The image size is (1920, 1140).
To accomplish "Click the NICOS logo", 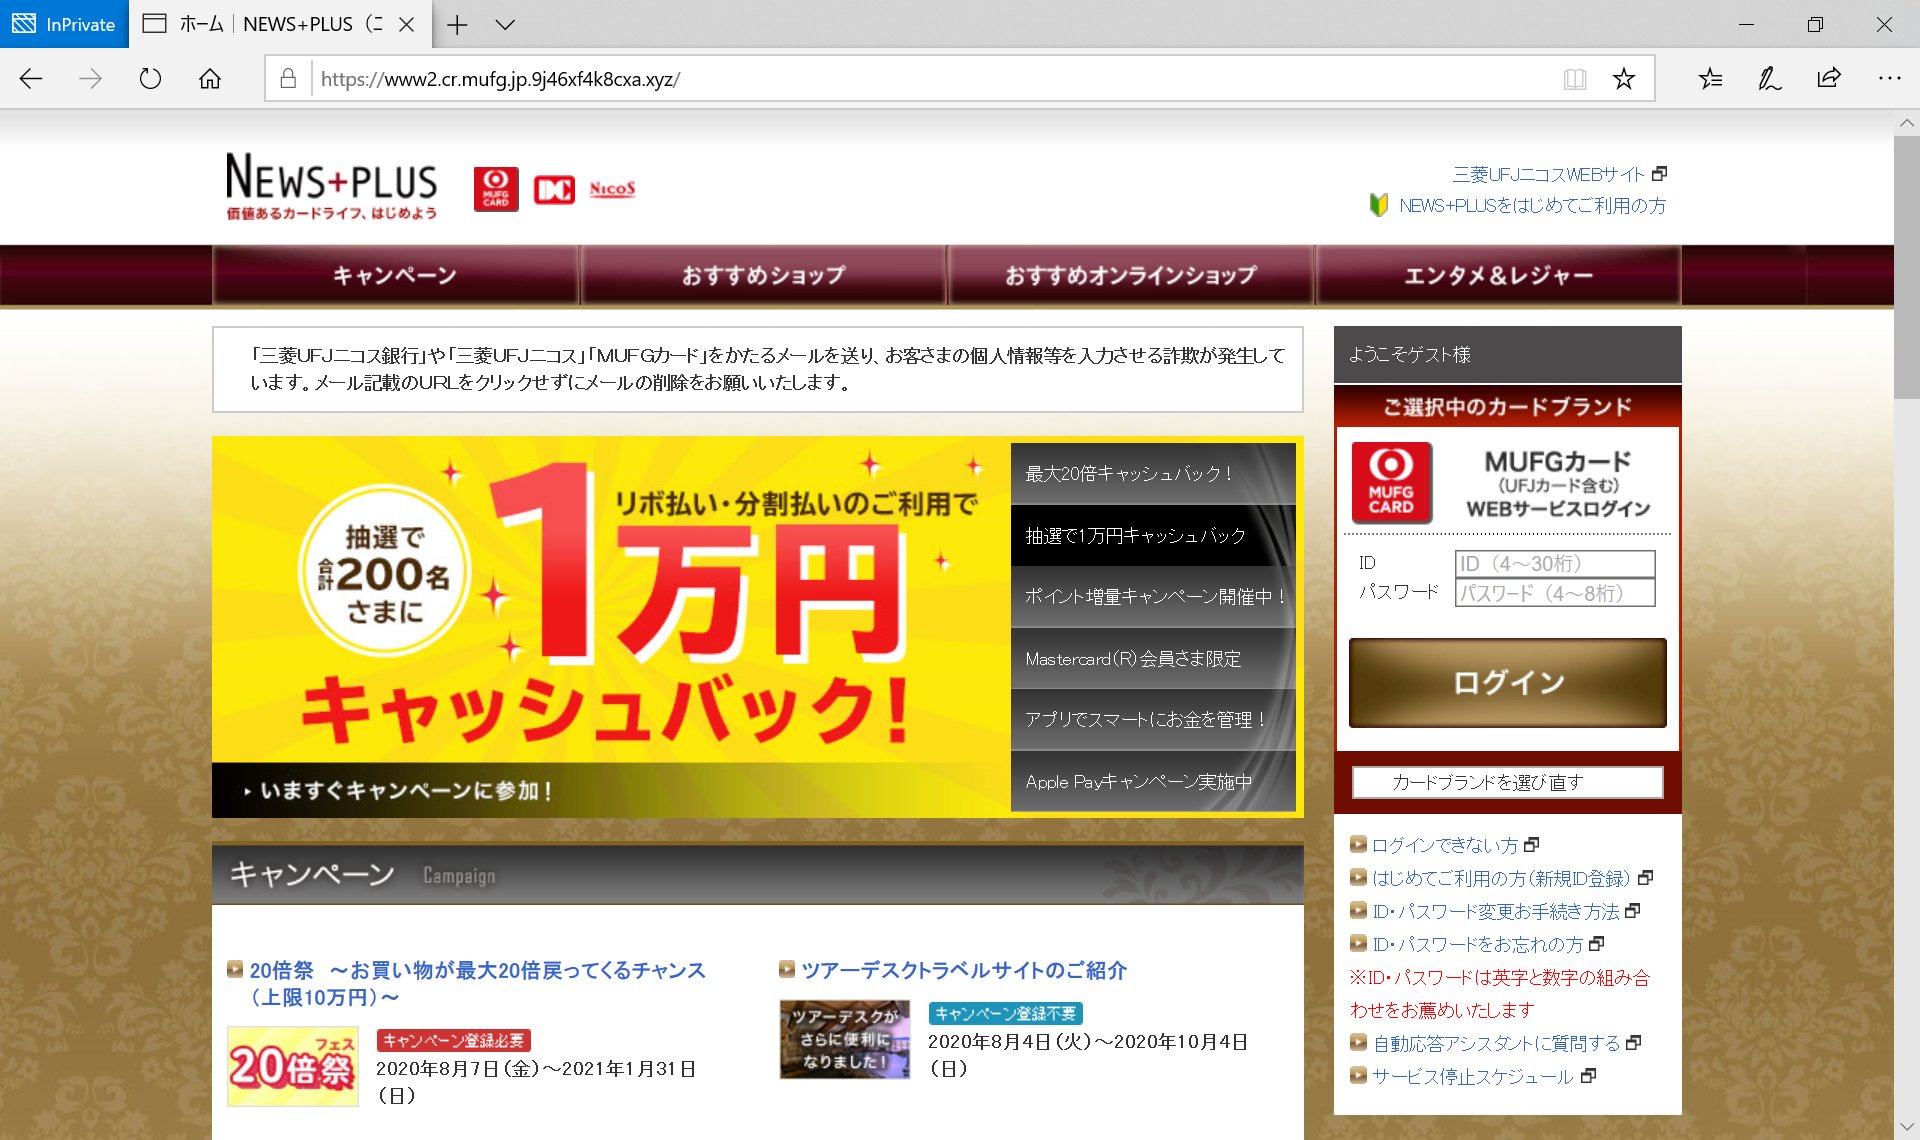I will click(x=612, y=189).
